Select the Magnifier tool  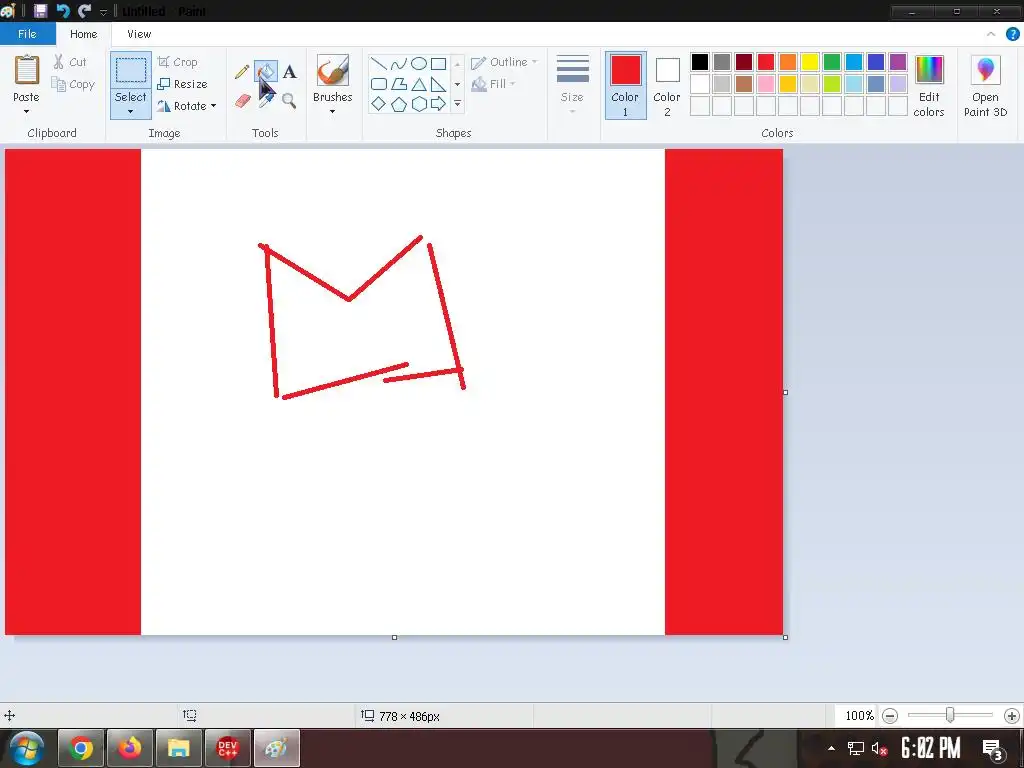point(289,101)
